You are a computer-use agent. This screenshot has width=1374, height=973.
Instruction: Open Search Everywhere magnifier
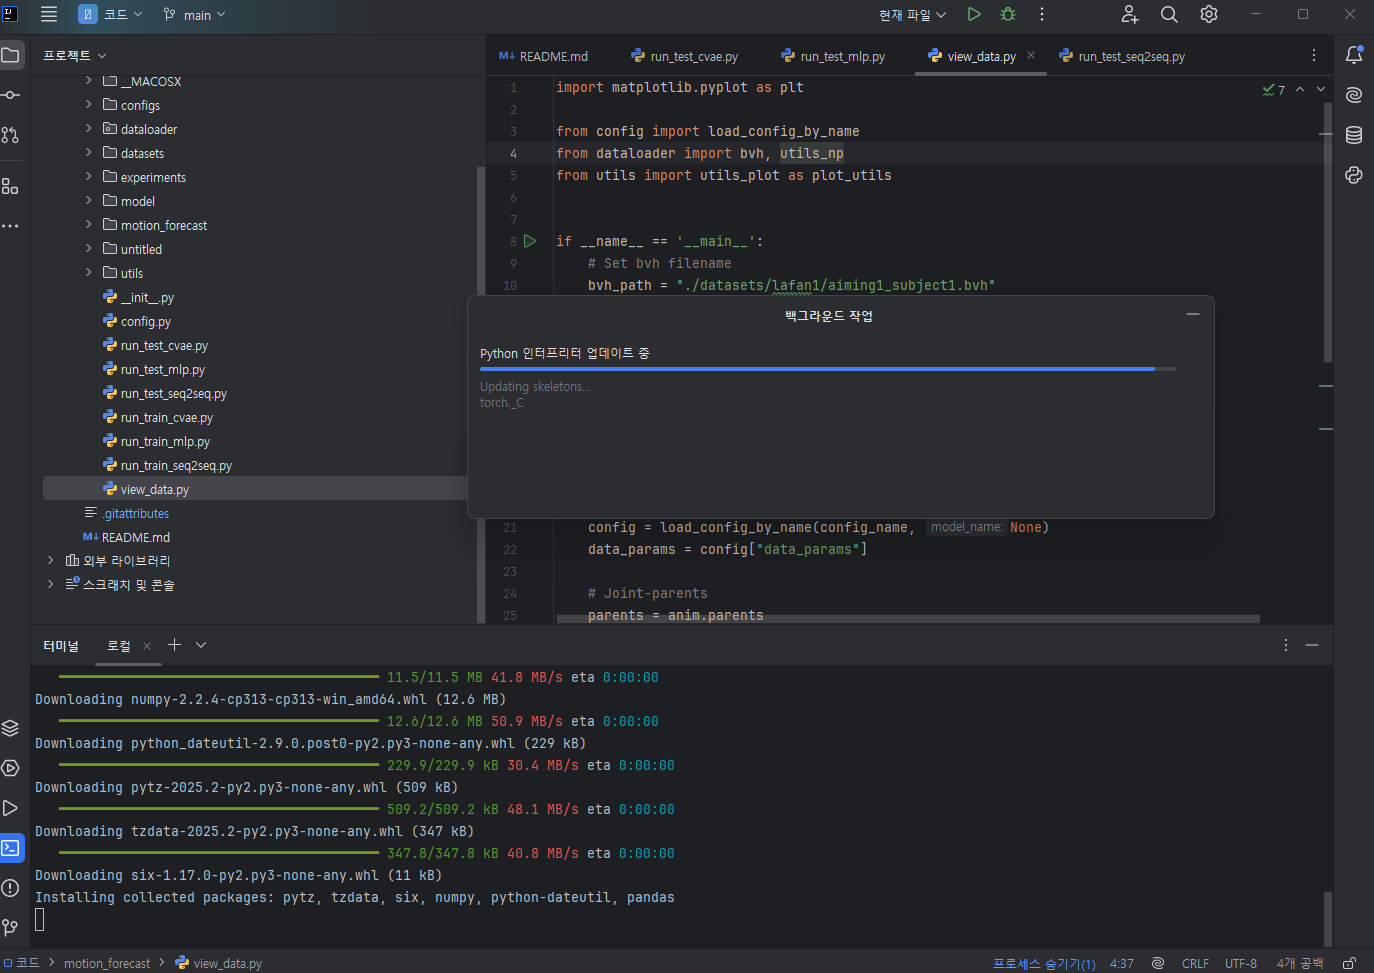click(x=1169, y=14)
